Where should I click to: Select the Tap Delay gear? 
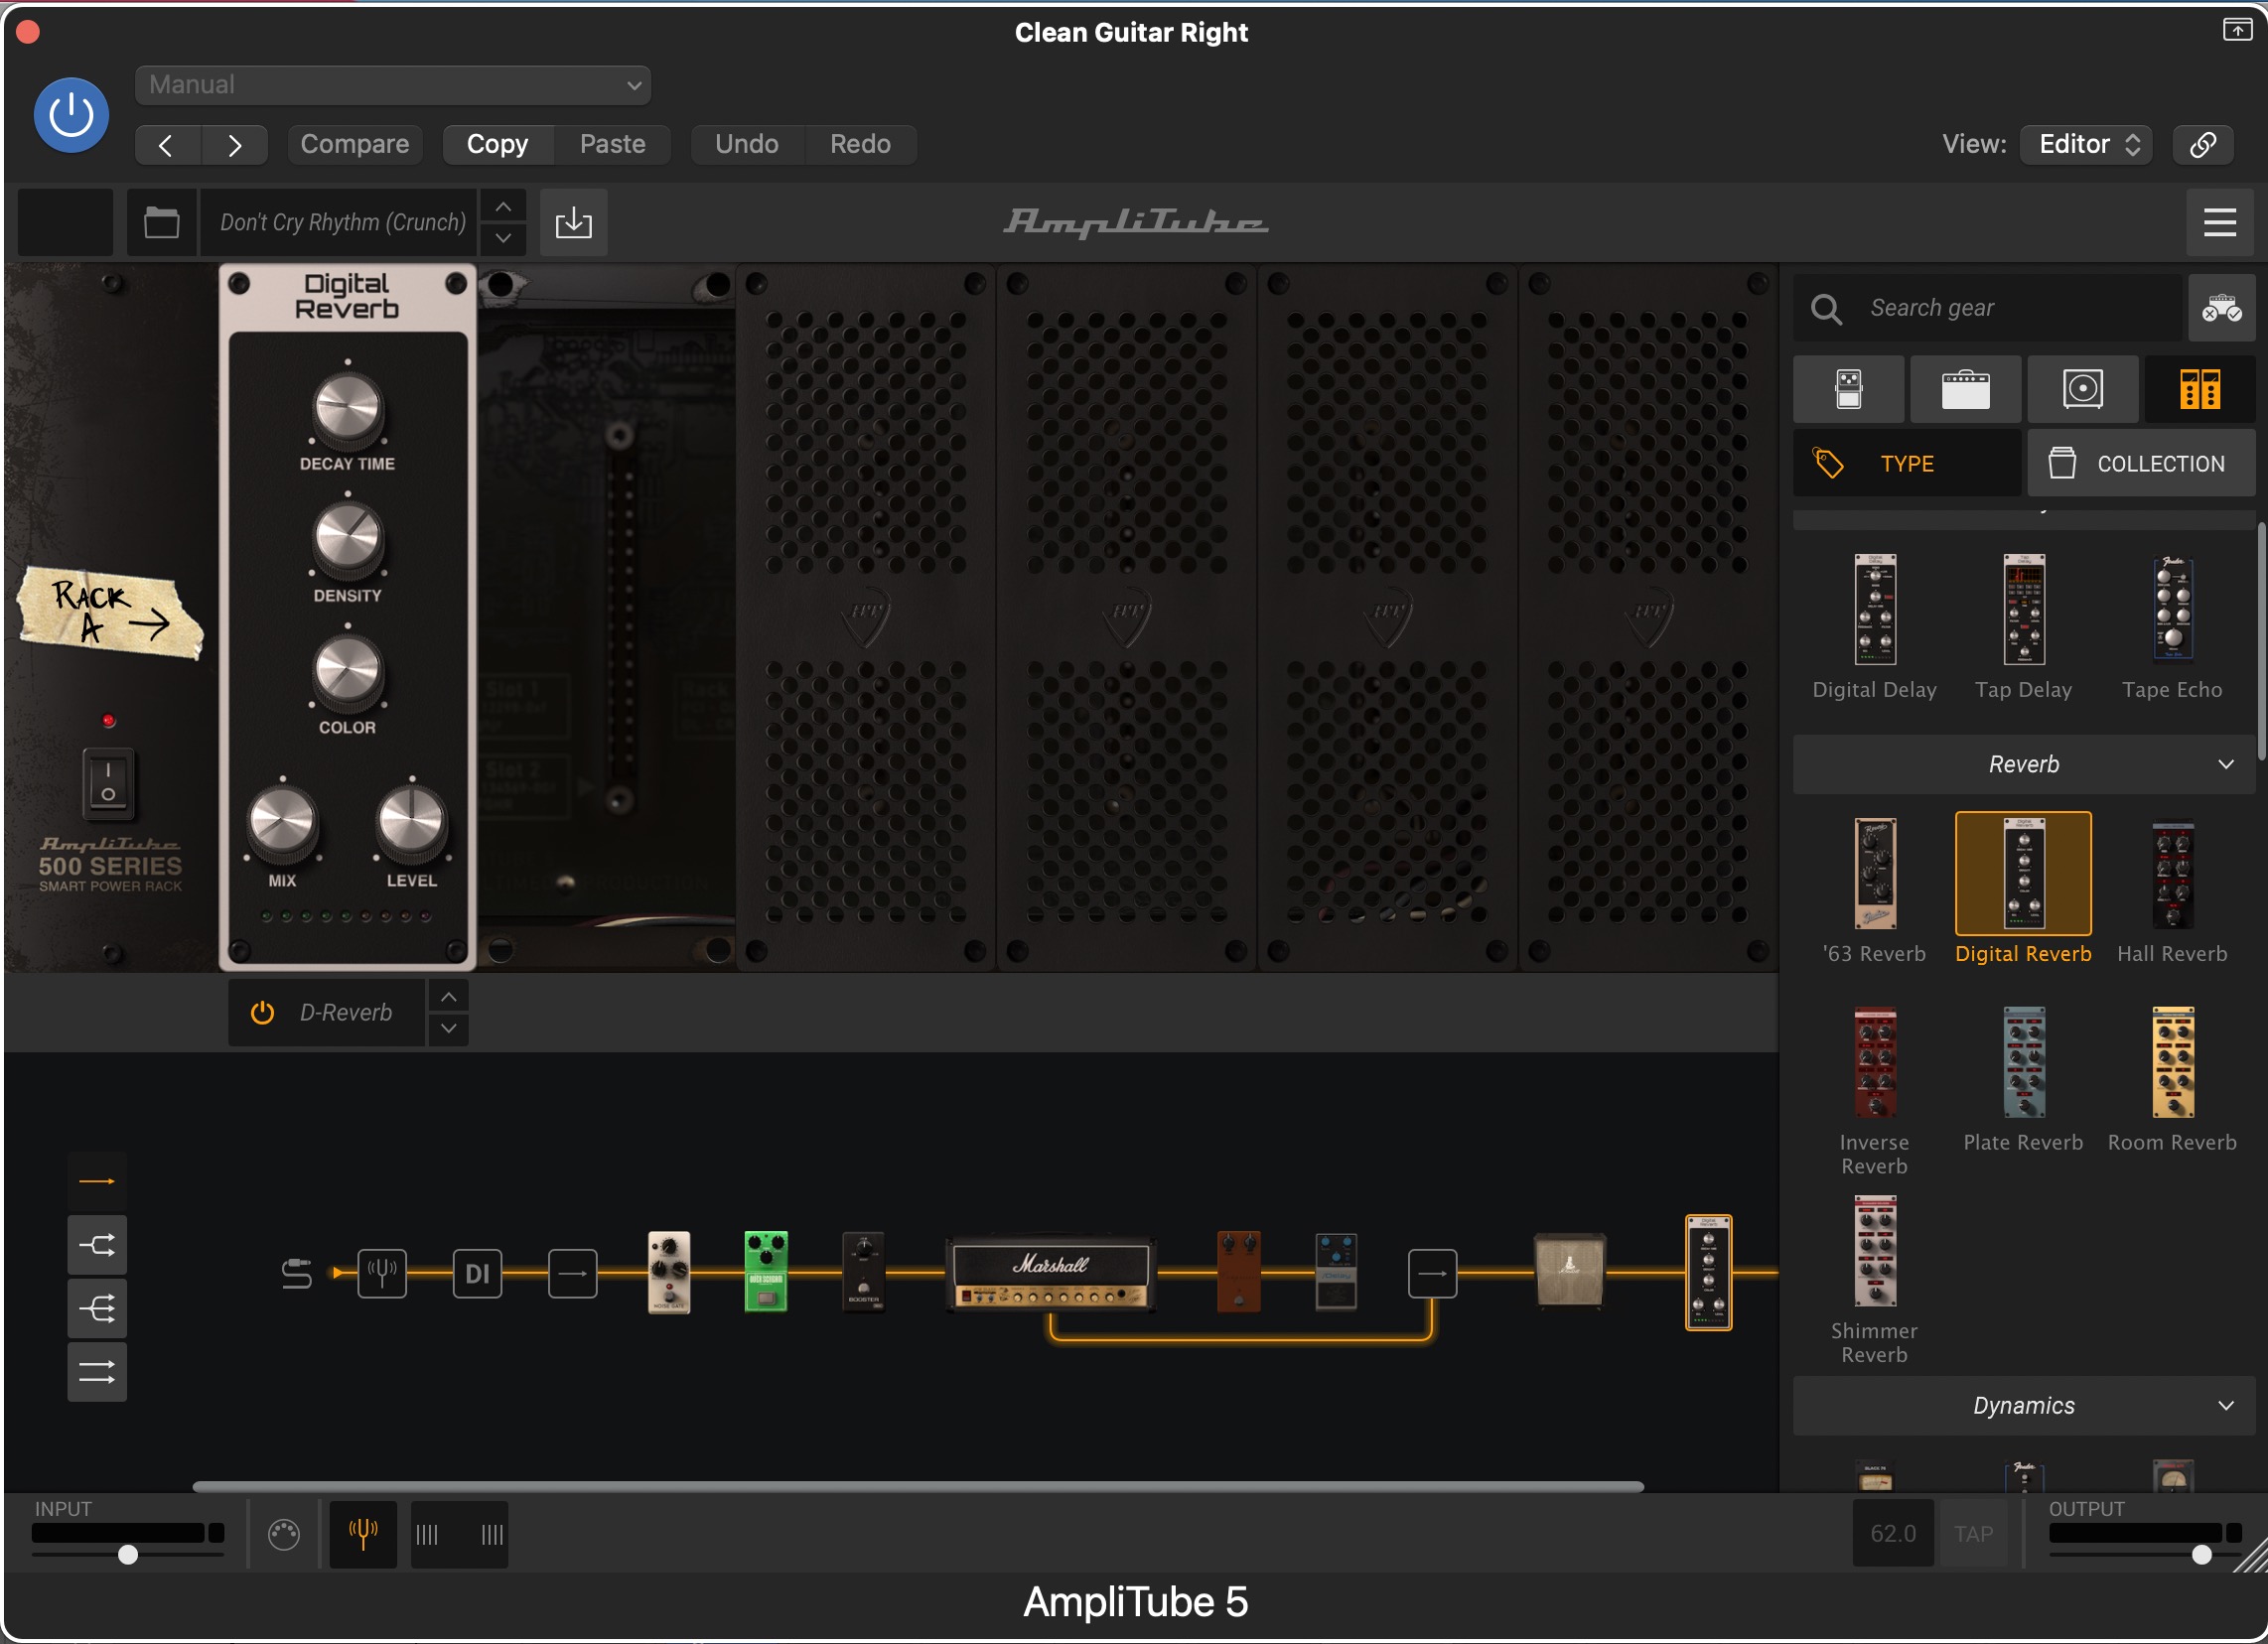tap(2023, 627)
